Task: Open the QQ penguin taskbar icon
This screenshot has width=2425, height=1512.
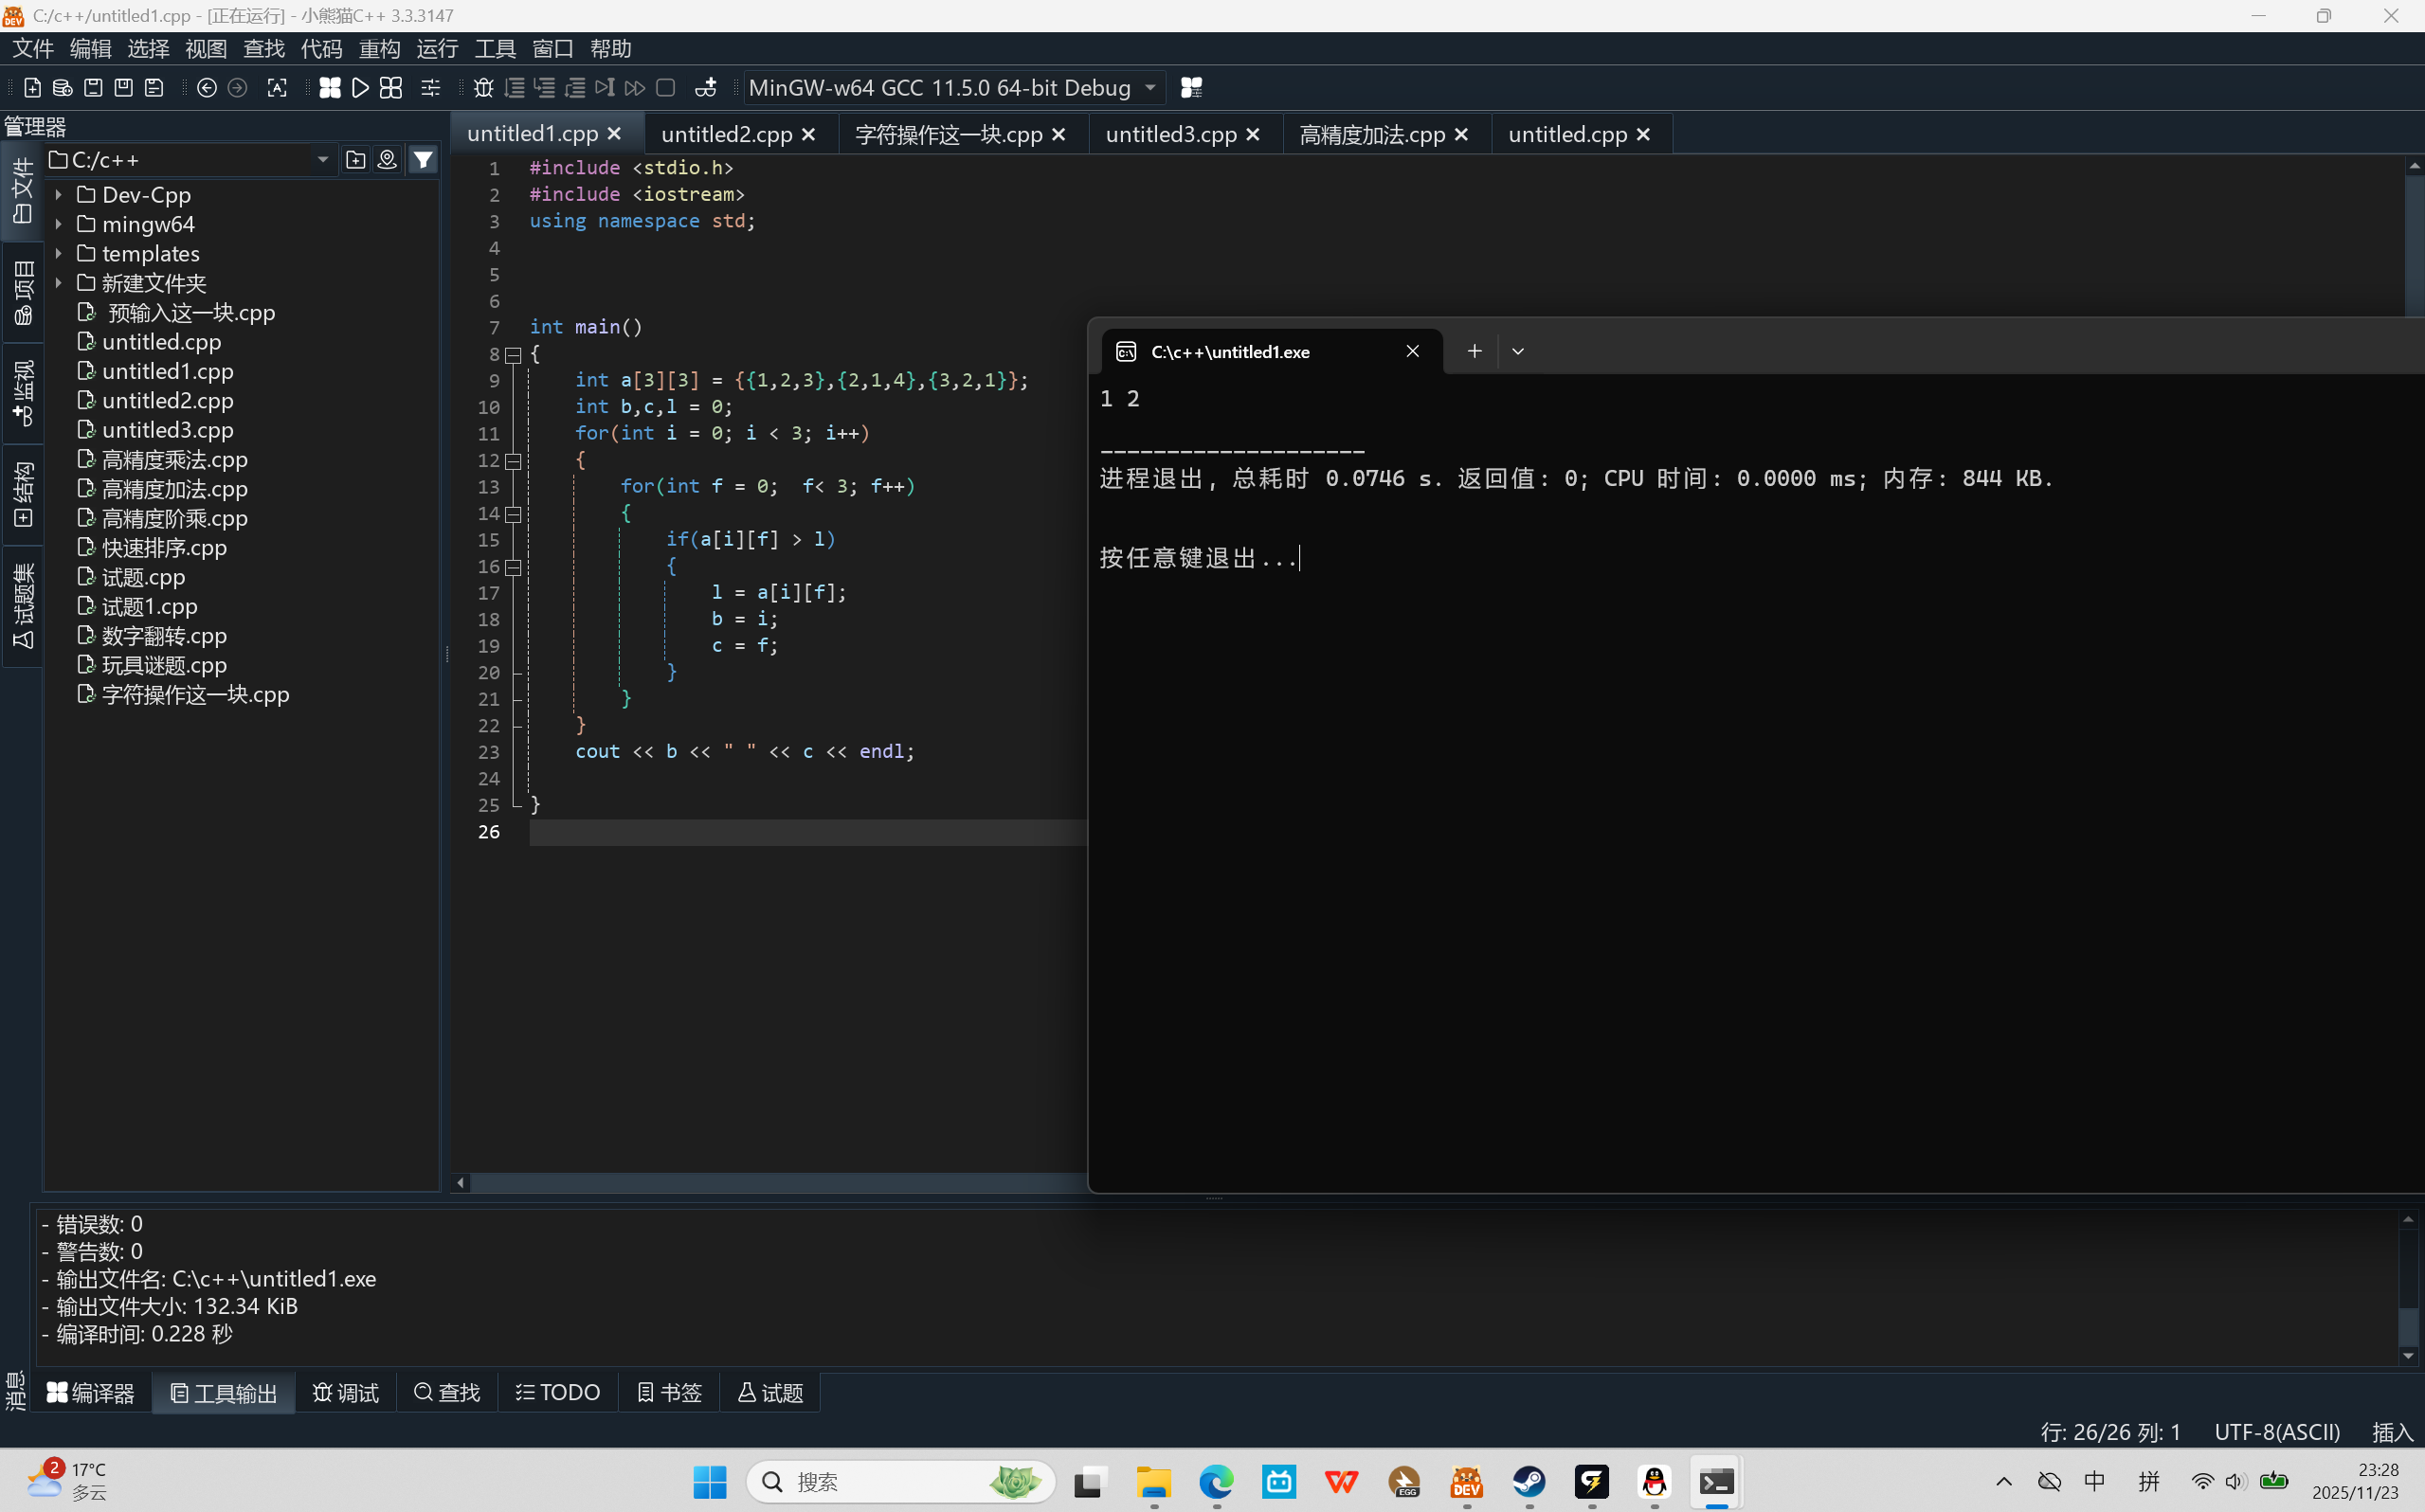Action: point(1654,1482)
